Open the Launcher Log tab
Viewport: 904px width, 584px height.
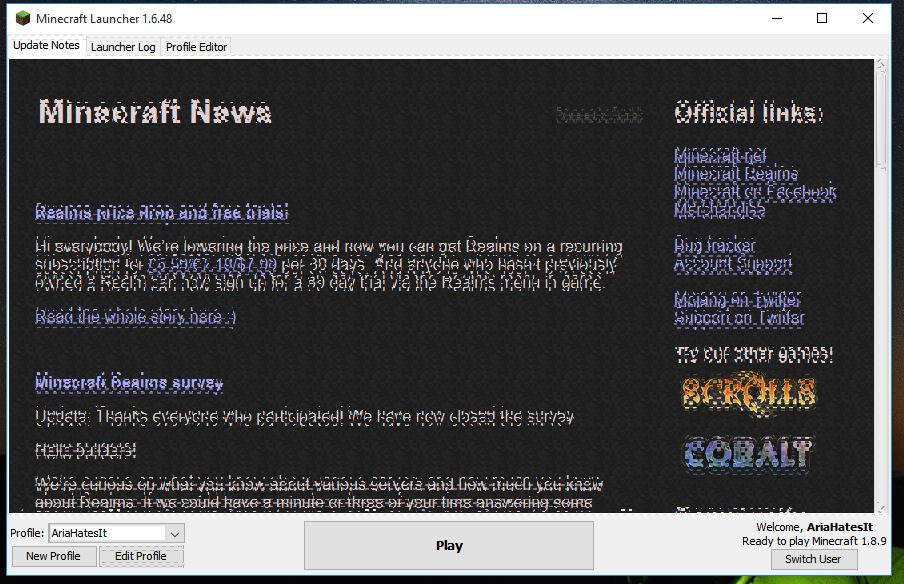click(x=123, y=47)
